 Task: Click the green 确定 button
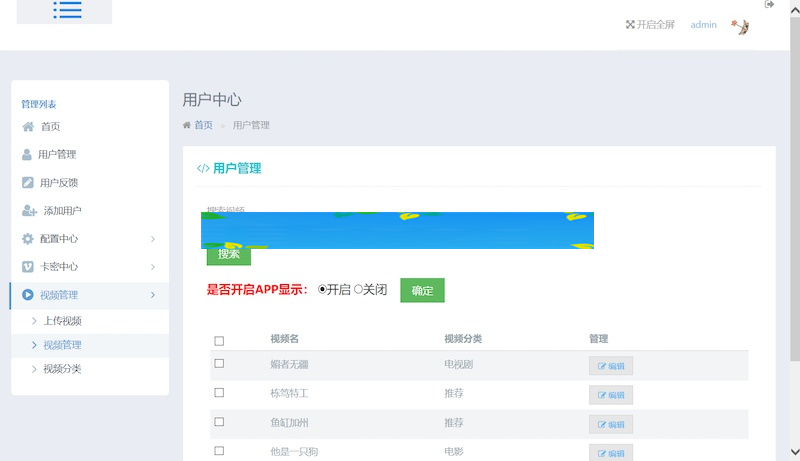click(x=422, y=290)
